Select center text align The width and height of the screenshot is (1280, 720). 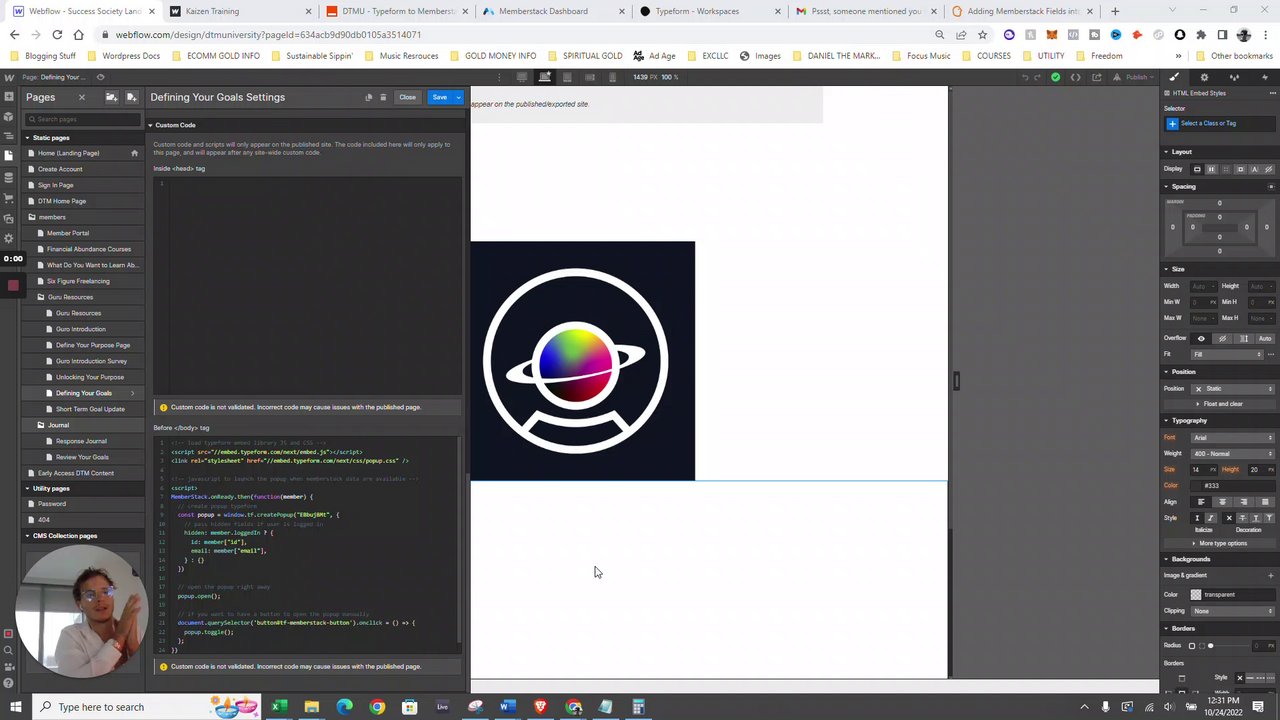click(1222, 502)
